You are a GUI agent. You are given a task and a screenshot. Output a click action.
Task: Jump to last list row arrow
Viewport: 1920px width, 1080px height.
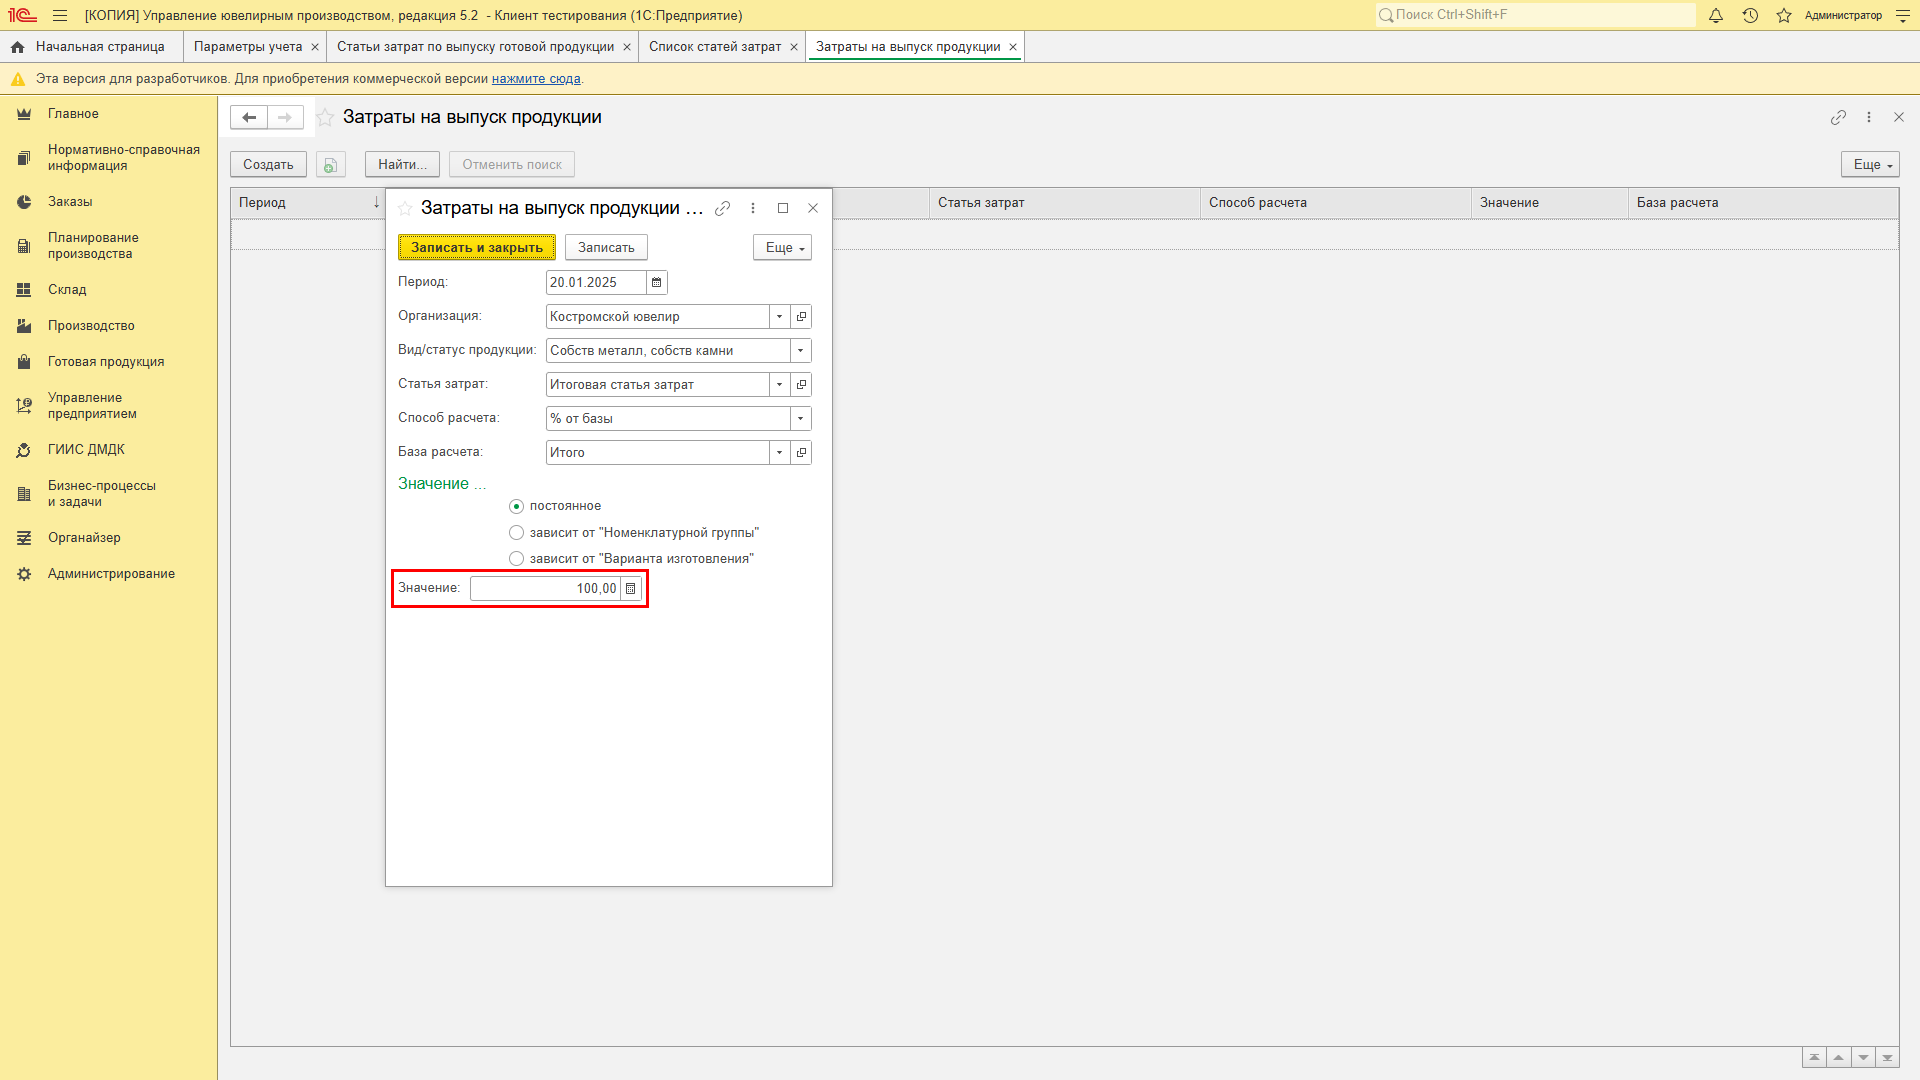point(1887,1058)
